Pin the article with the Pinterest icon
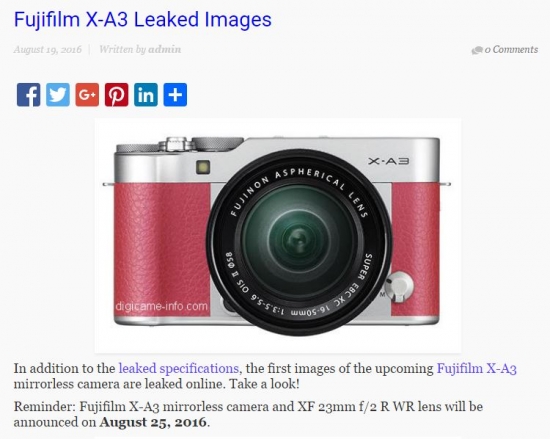The width and height of the screenshot is (550, 439). coord(116,95)
